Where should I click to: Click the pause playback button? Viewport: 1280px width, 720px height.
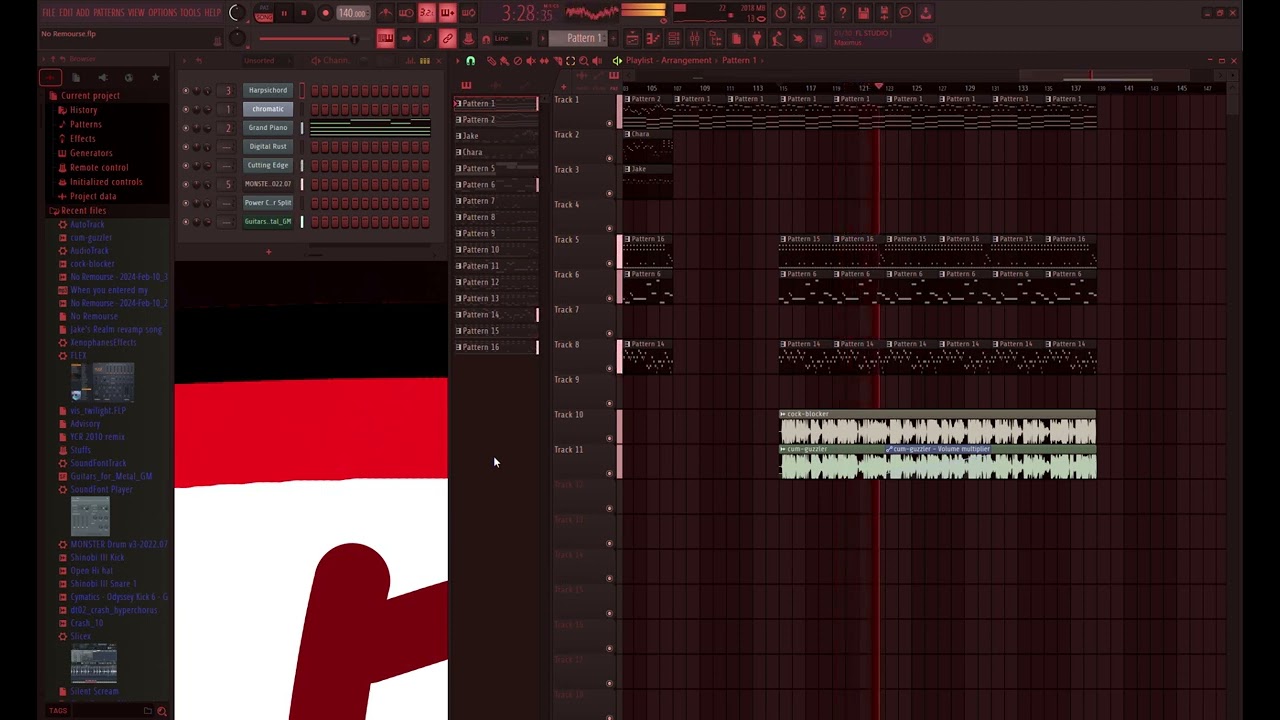[x=284, y=13]
